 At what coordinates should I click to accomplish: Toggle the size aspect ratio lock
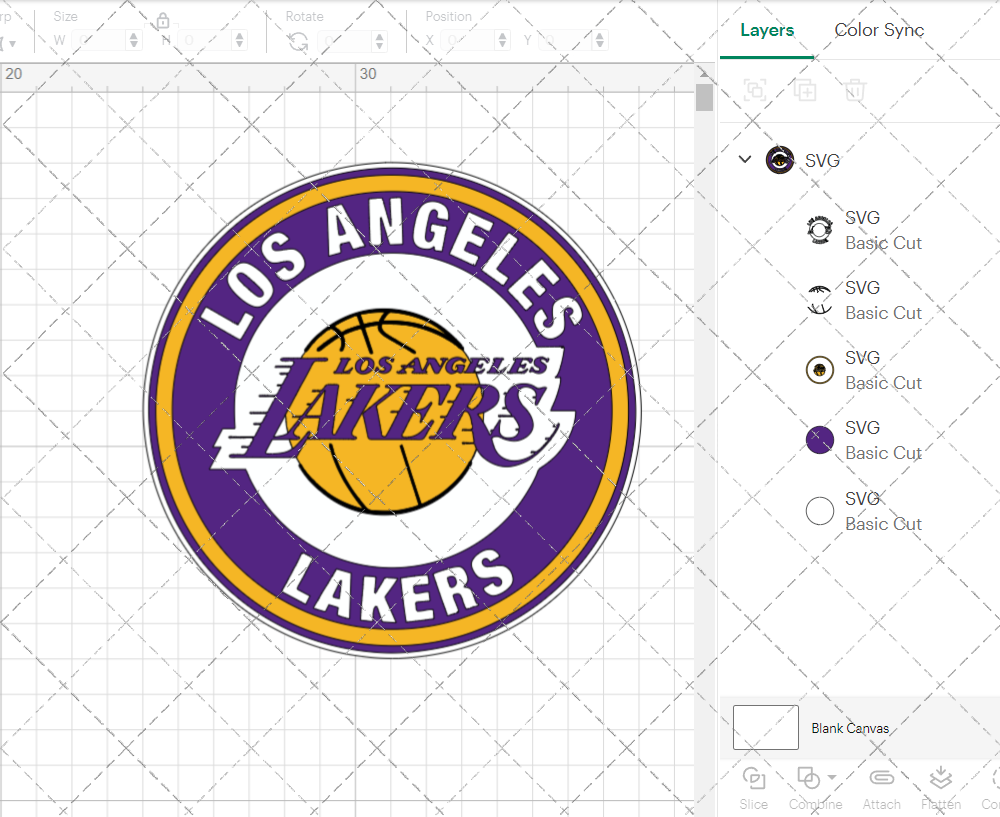162,20
